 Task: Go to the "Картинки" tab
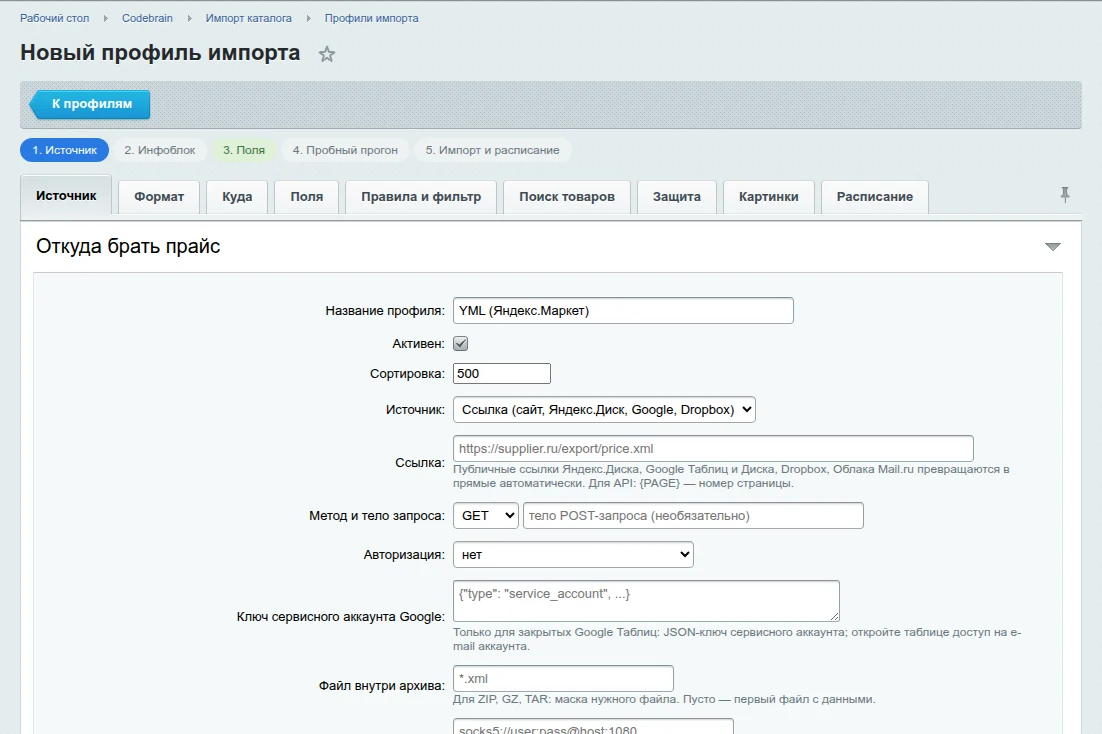point(769,197)
